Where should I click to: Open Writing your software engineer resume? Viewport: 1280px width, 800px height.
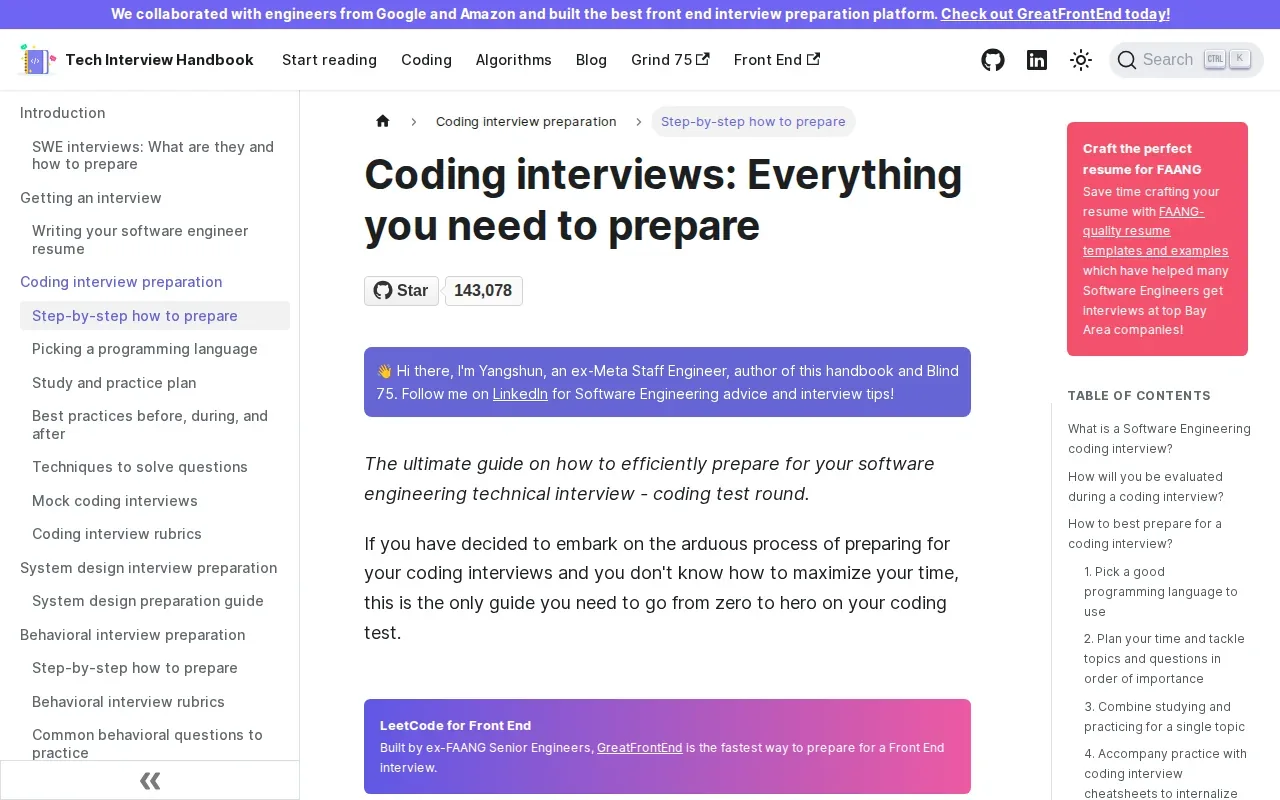click(x=155, y=240)
